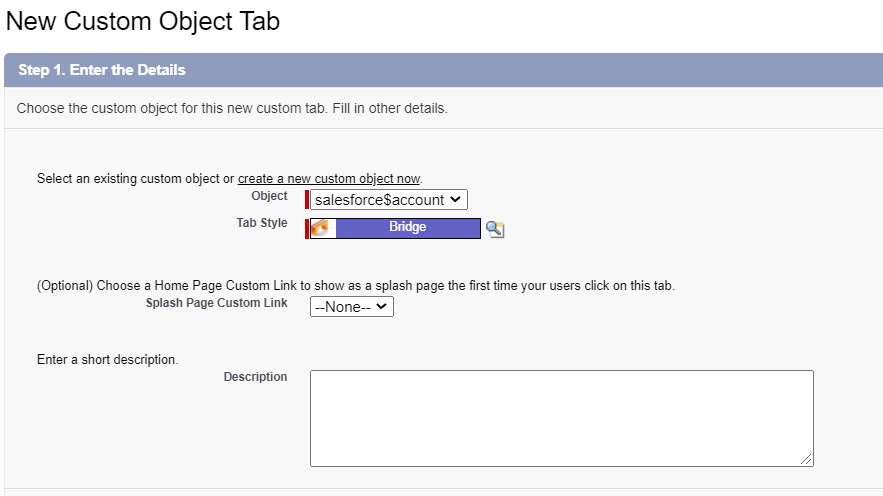
Task: Open the Tab Style lookup magnifier icon
Action: click(x=494, y=229)
